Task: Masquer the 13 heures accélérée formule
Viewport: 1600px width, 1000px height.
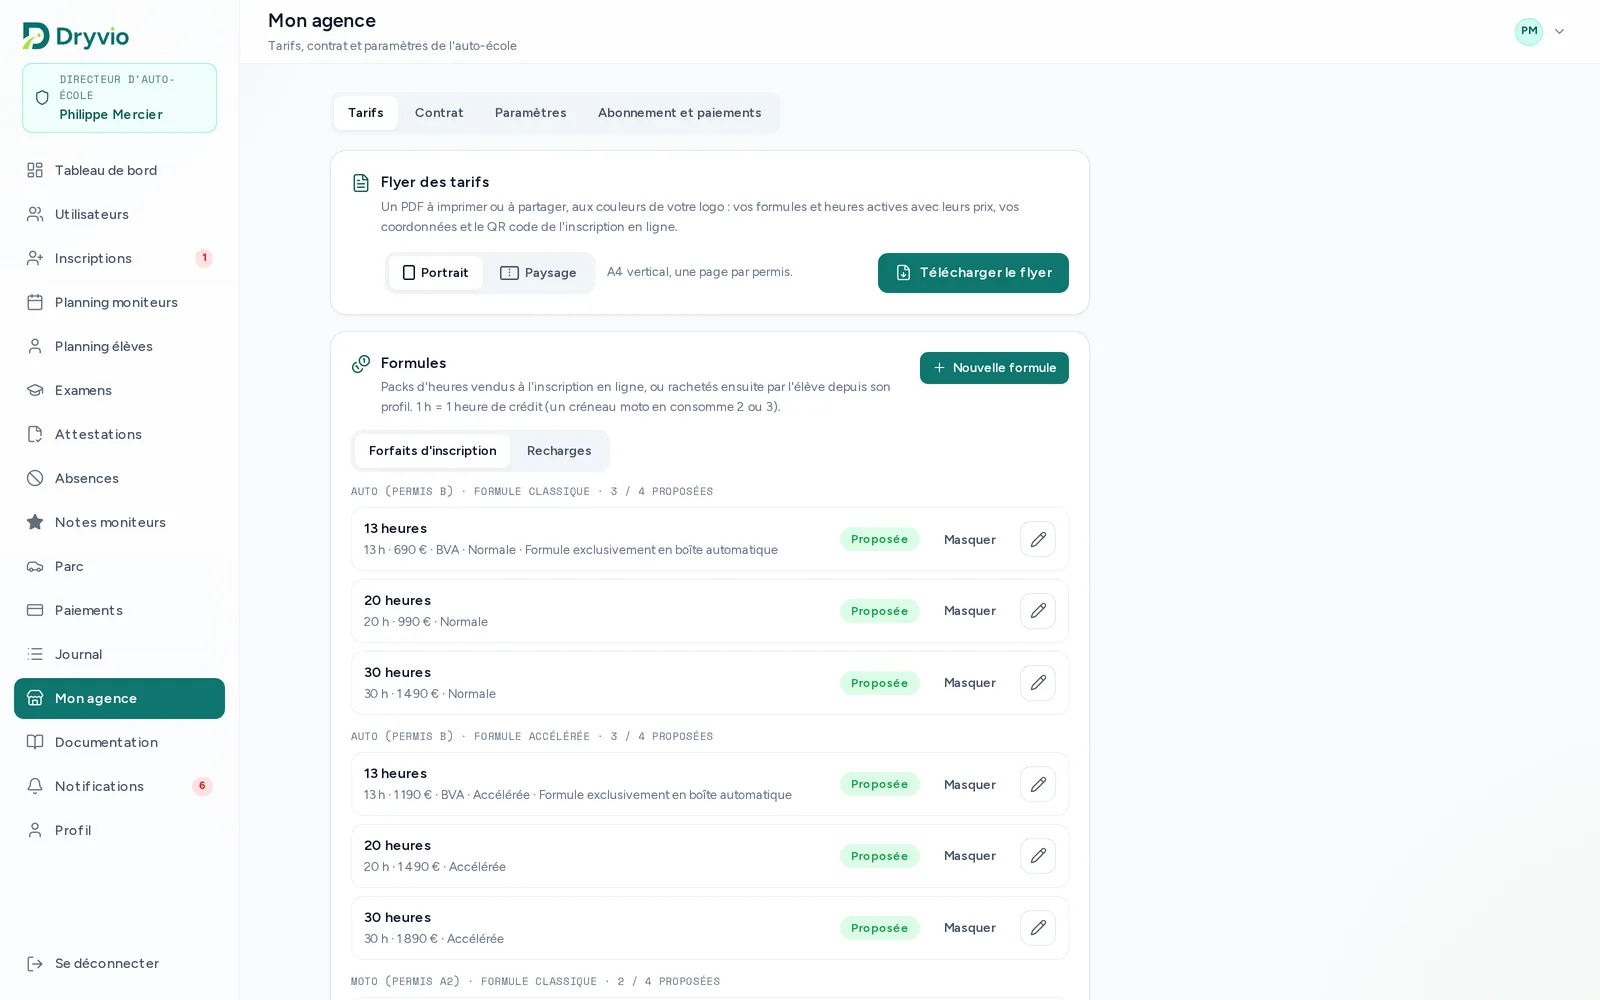Action: coord(969,784)
